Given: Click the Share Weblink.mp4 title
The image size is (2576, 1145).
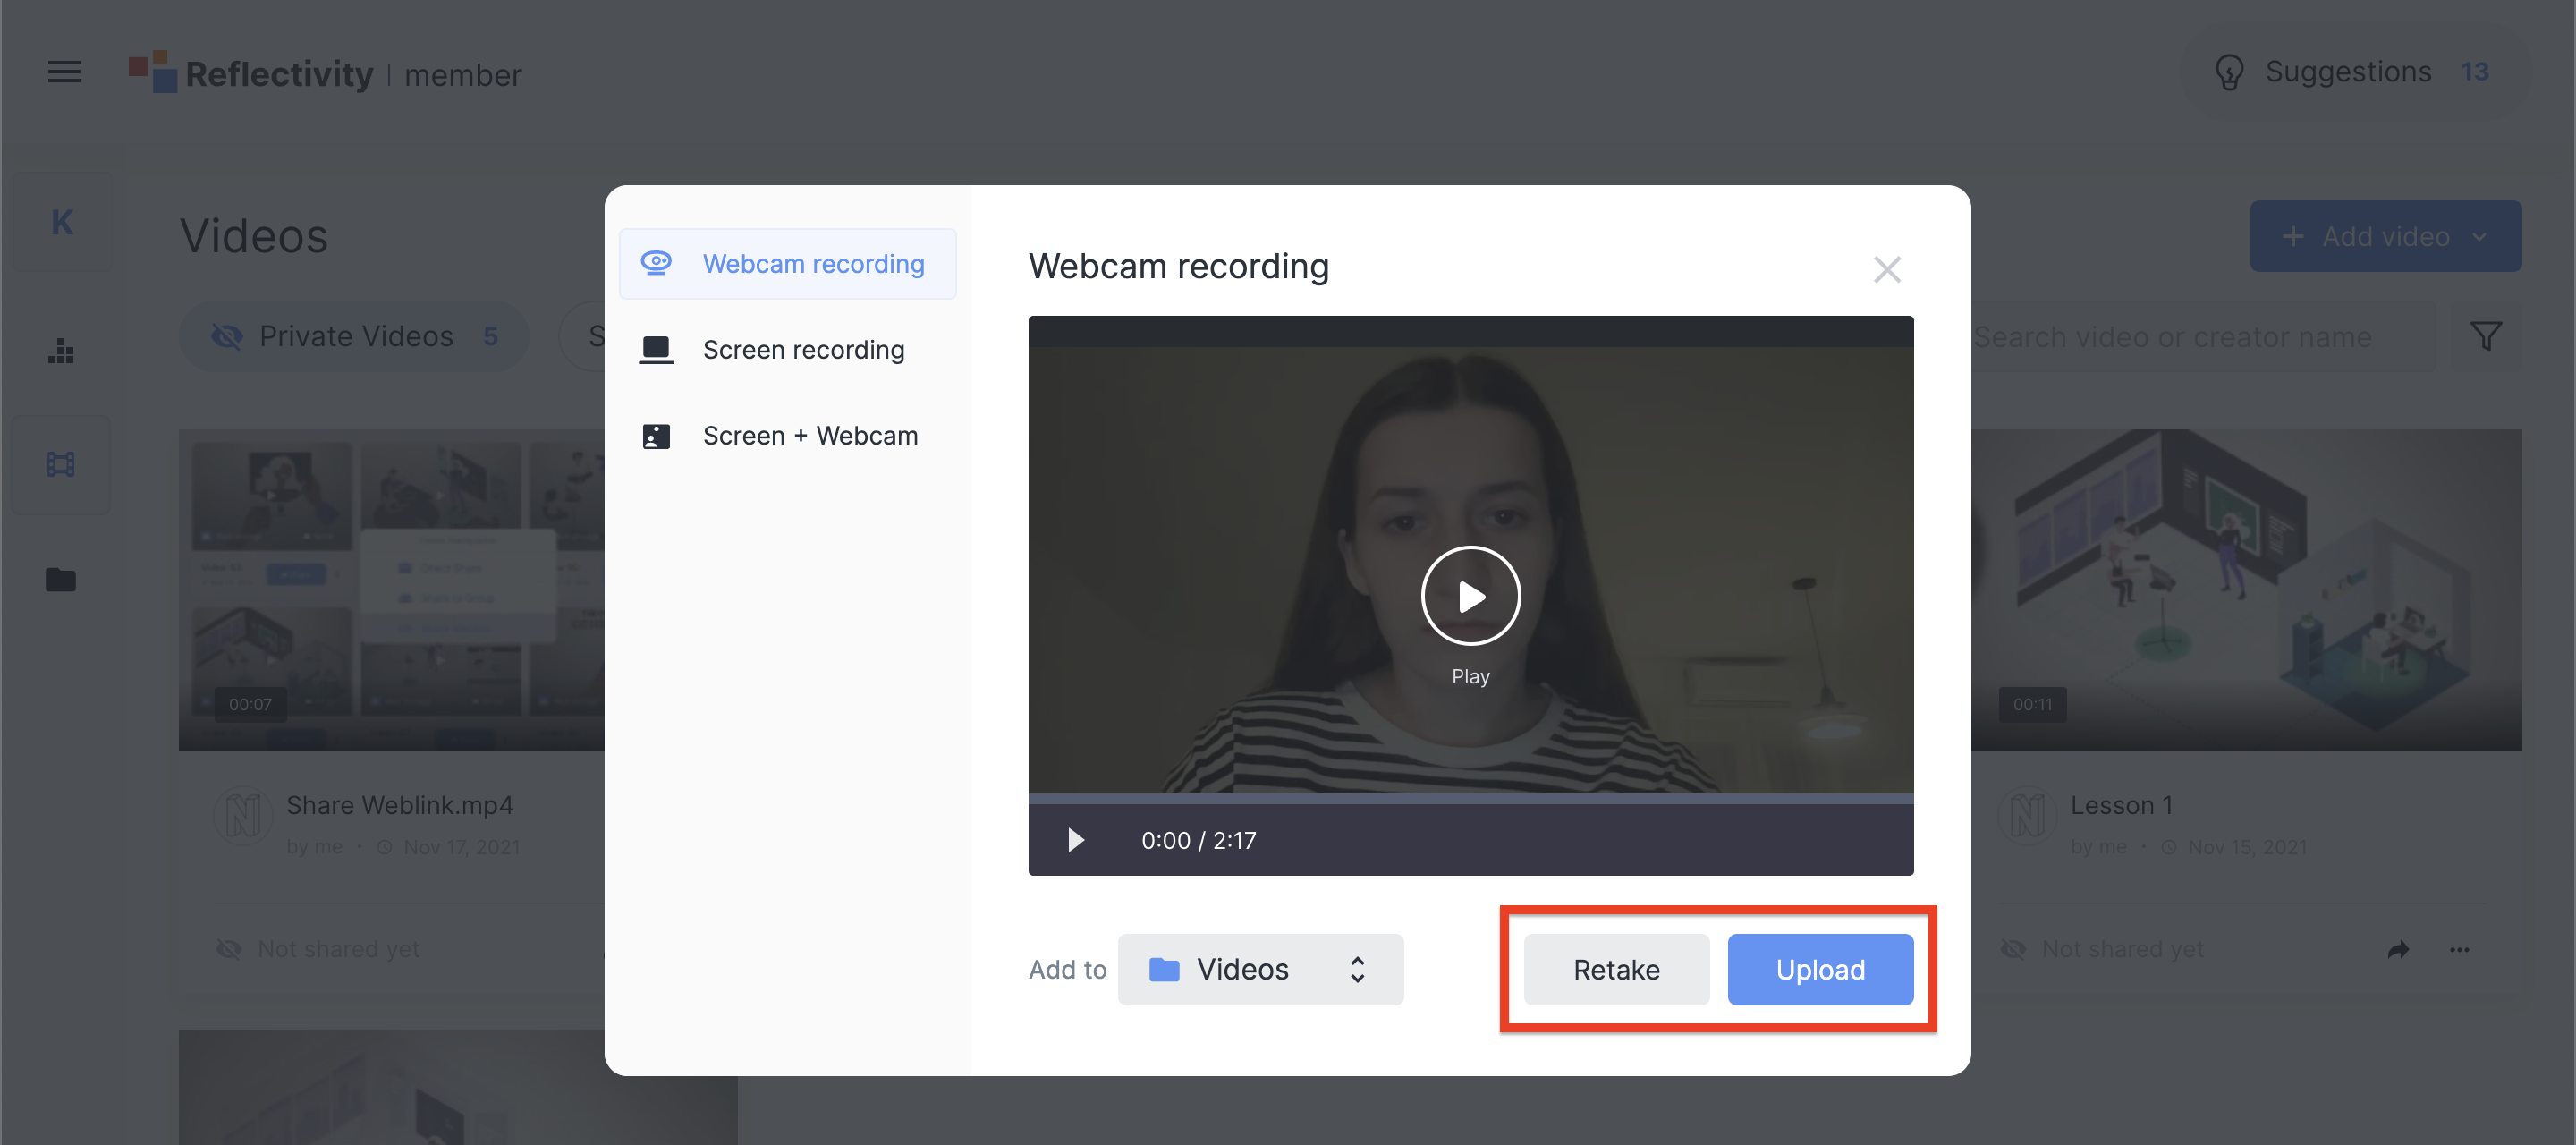Looking at the screenshot, I should pos(400,805).
